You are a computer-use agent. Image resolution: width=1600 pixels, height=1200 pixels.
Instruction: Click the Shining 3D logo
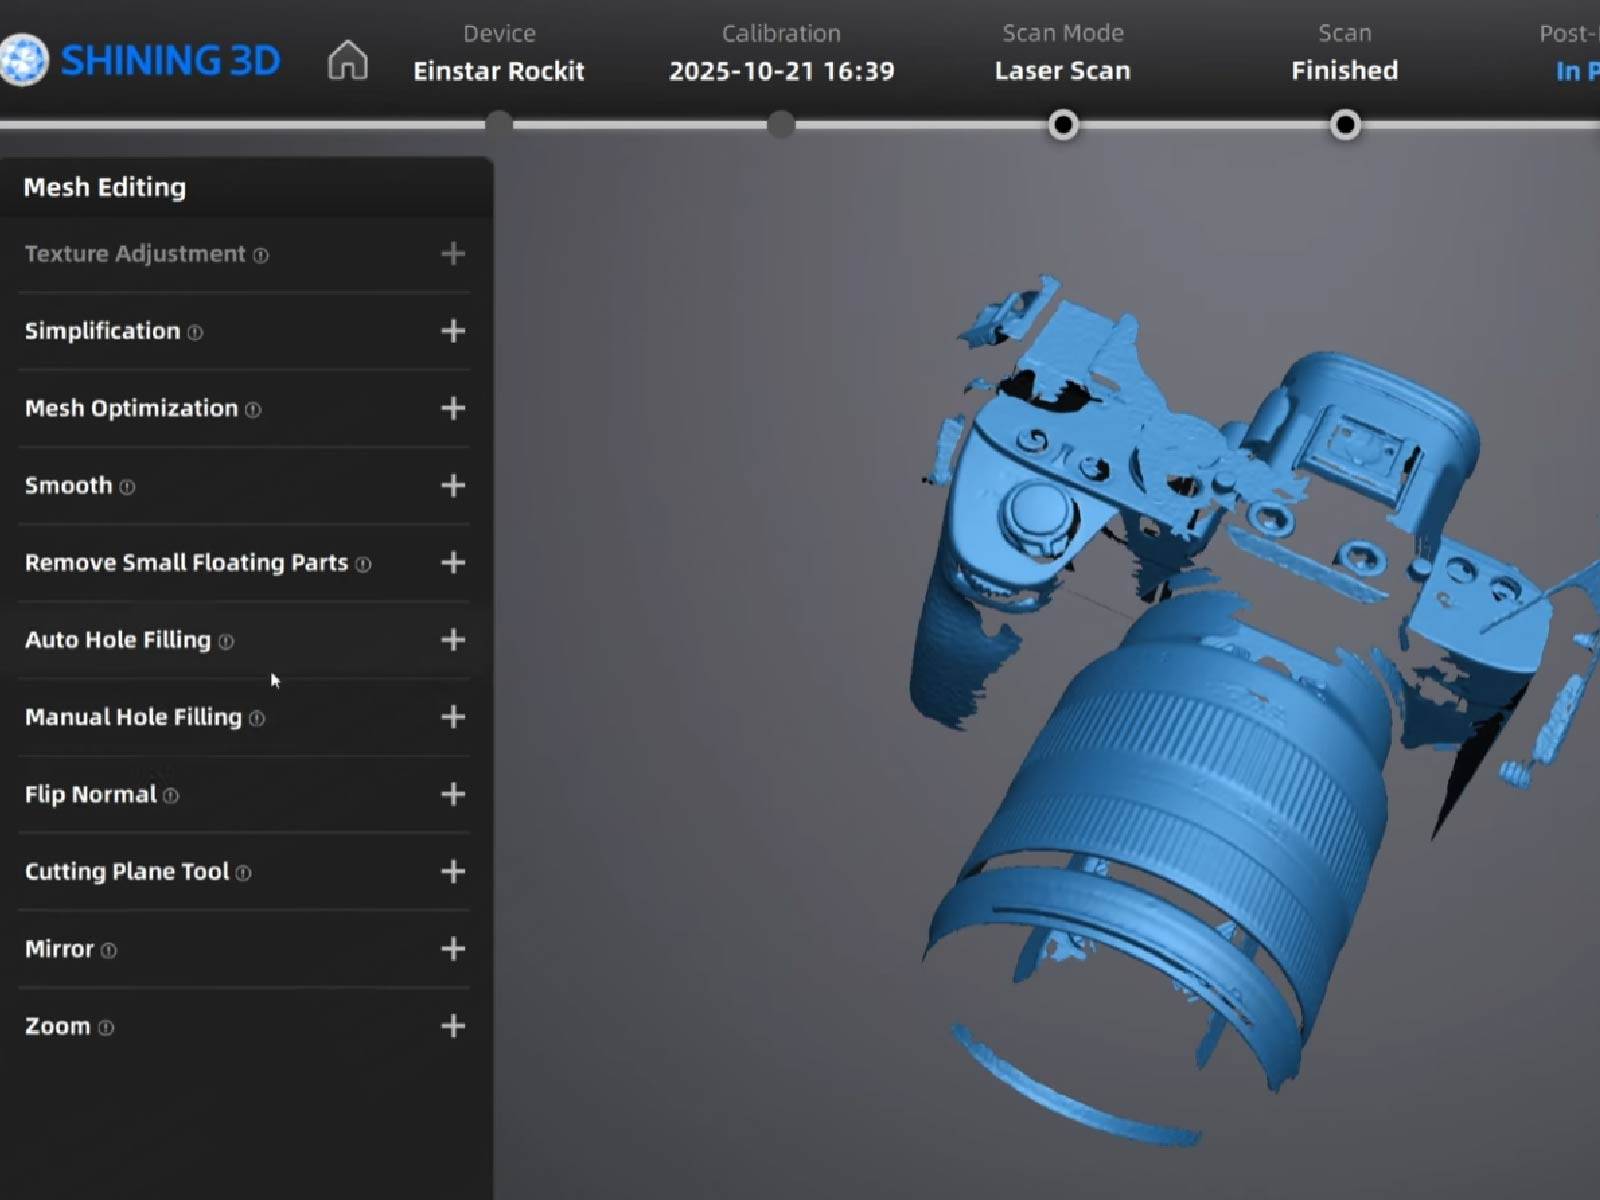[141, 60]
